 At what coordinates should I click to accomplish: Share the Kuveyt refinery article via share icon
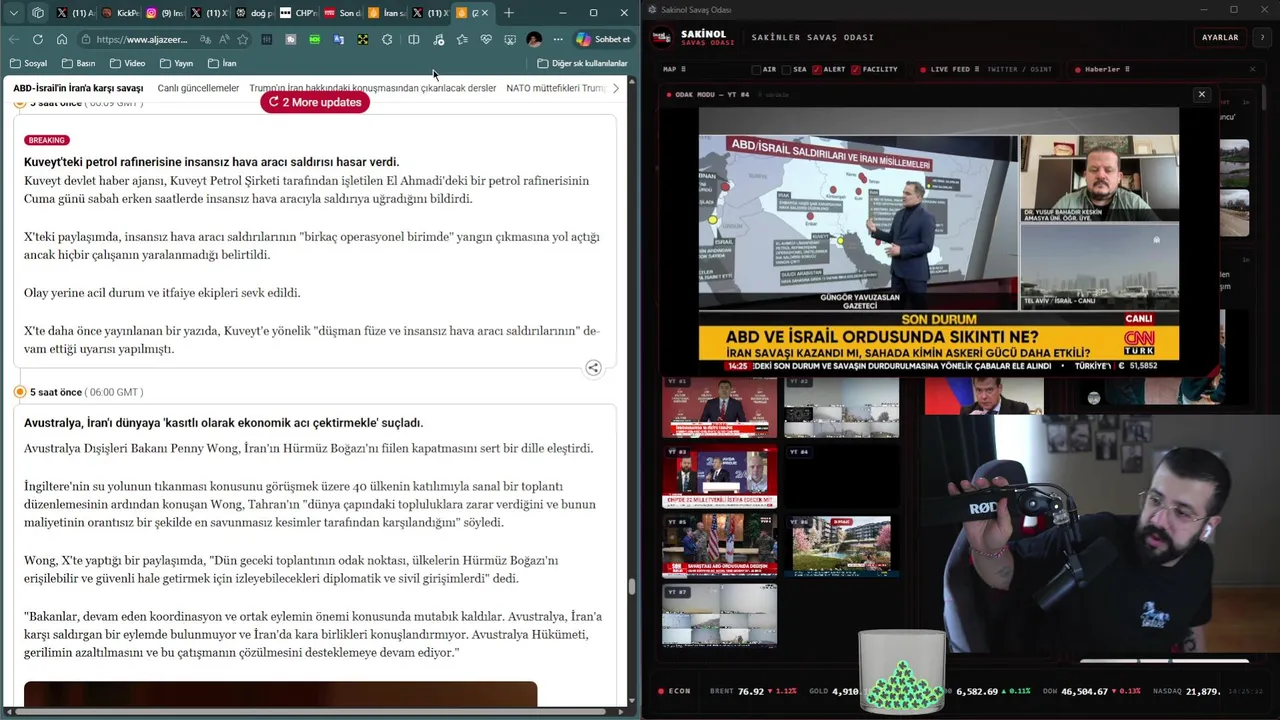593,368
